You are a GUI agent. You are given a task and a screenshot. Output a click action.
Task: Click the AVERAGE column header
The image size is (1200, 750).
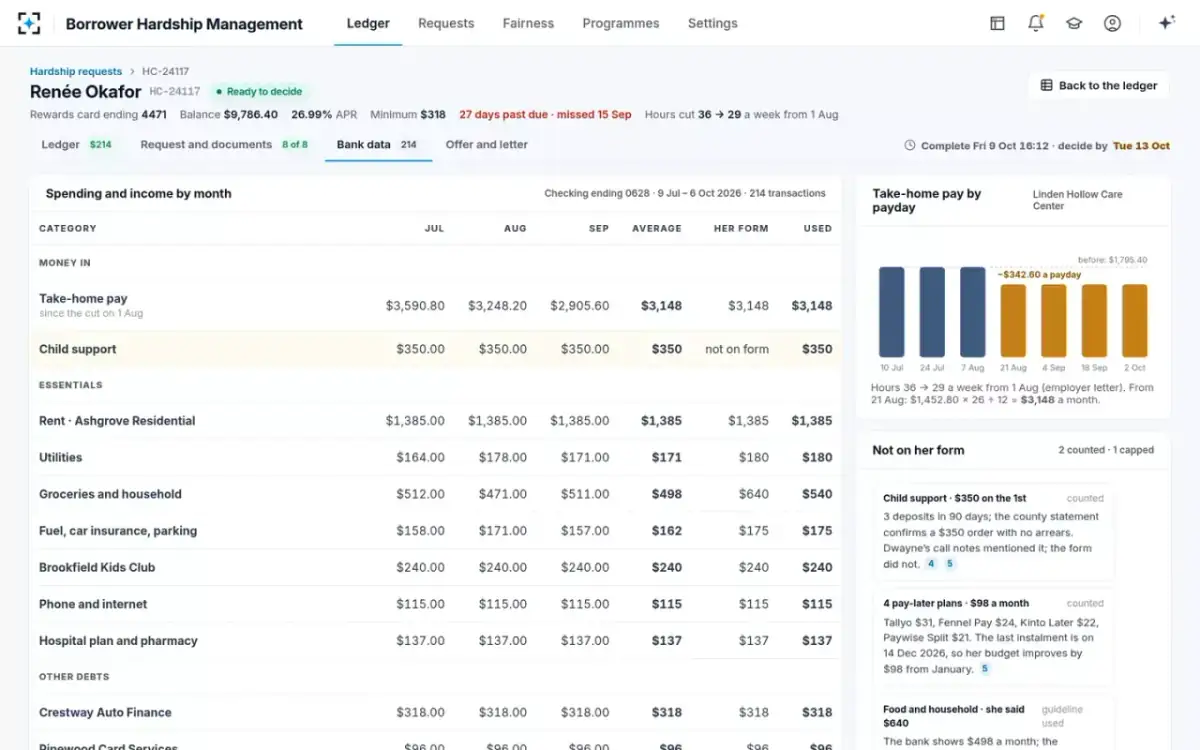(x=657, y=229)
